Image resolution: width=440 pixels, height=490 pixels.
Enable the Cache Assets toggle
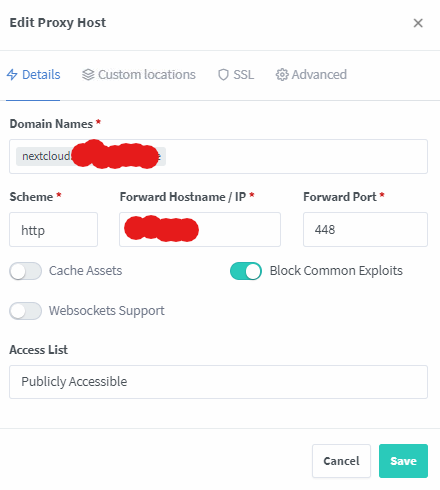[26, 271]
